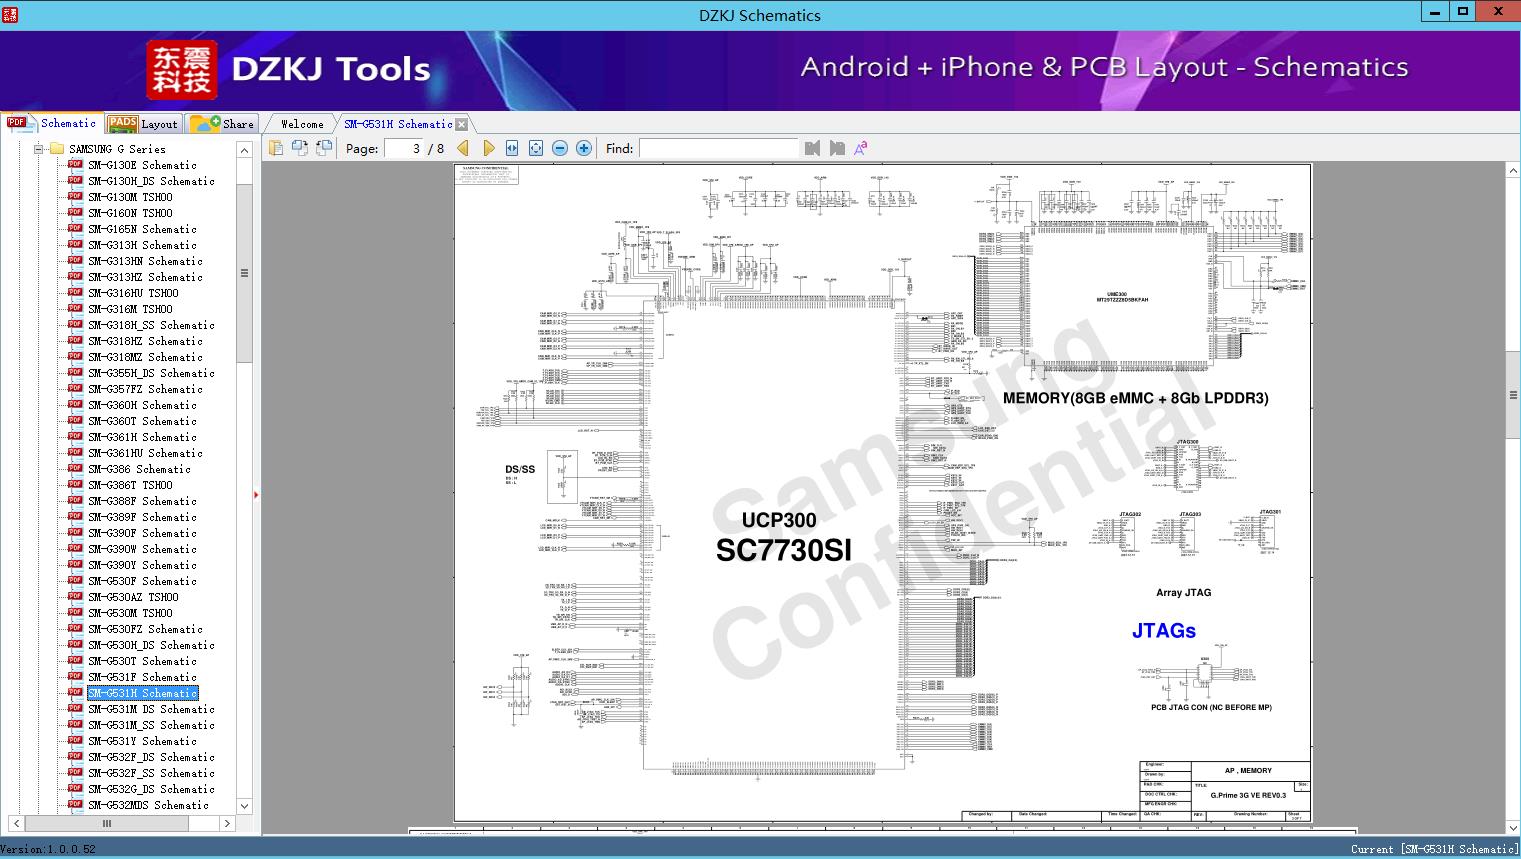Click the rotate clockwise icon
1521x859 pixels.
324,148
